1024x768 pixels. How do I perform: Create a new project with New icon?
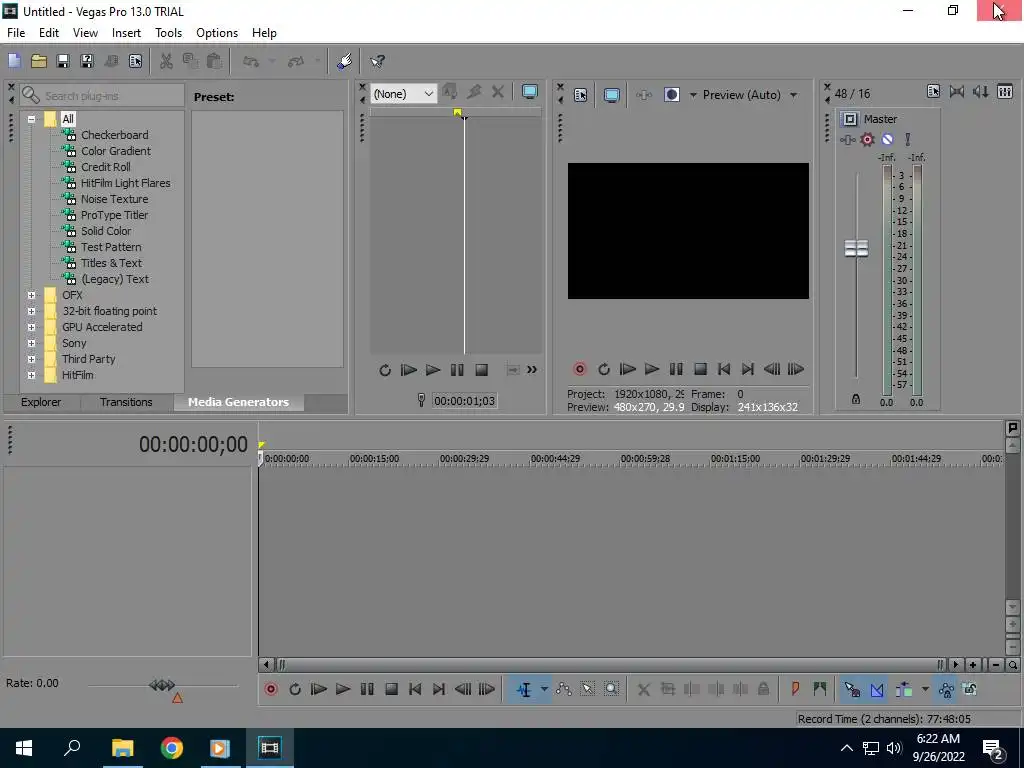[x=14, y=61]
